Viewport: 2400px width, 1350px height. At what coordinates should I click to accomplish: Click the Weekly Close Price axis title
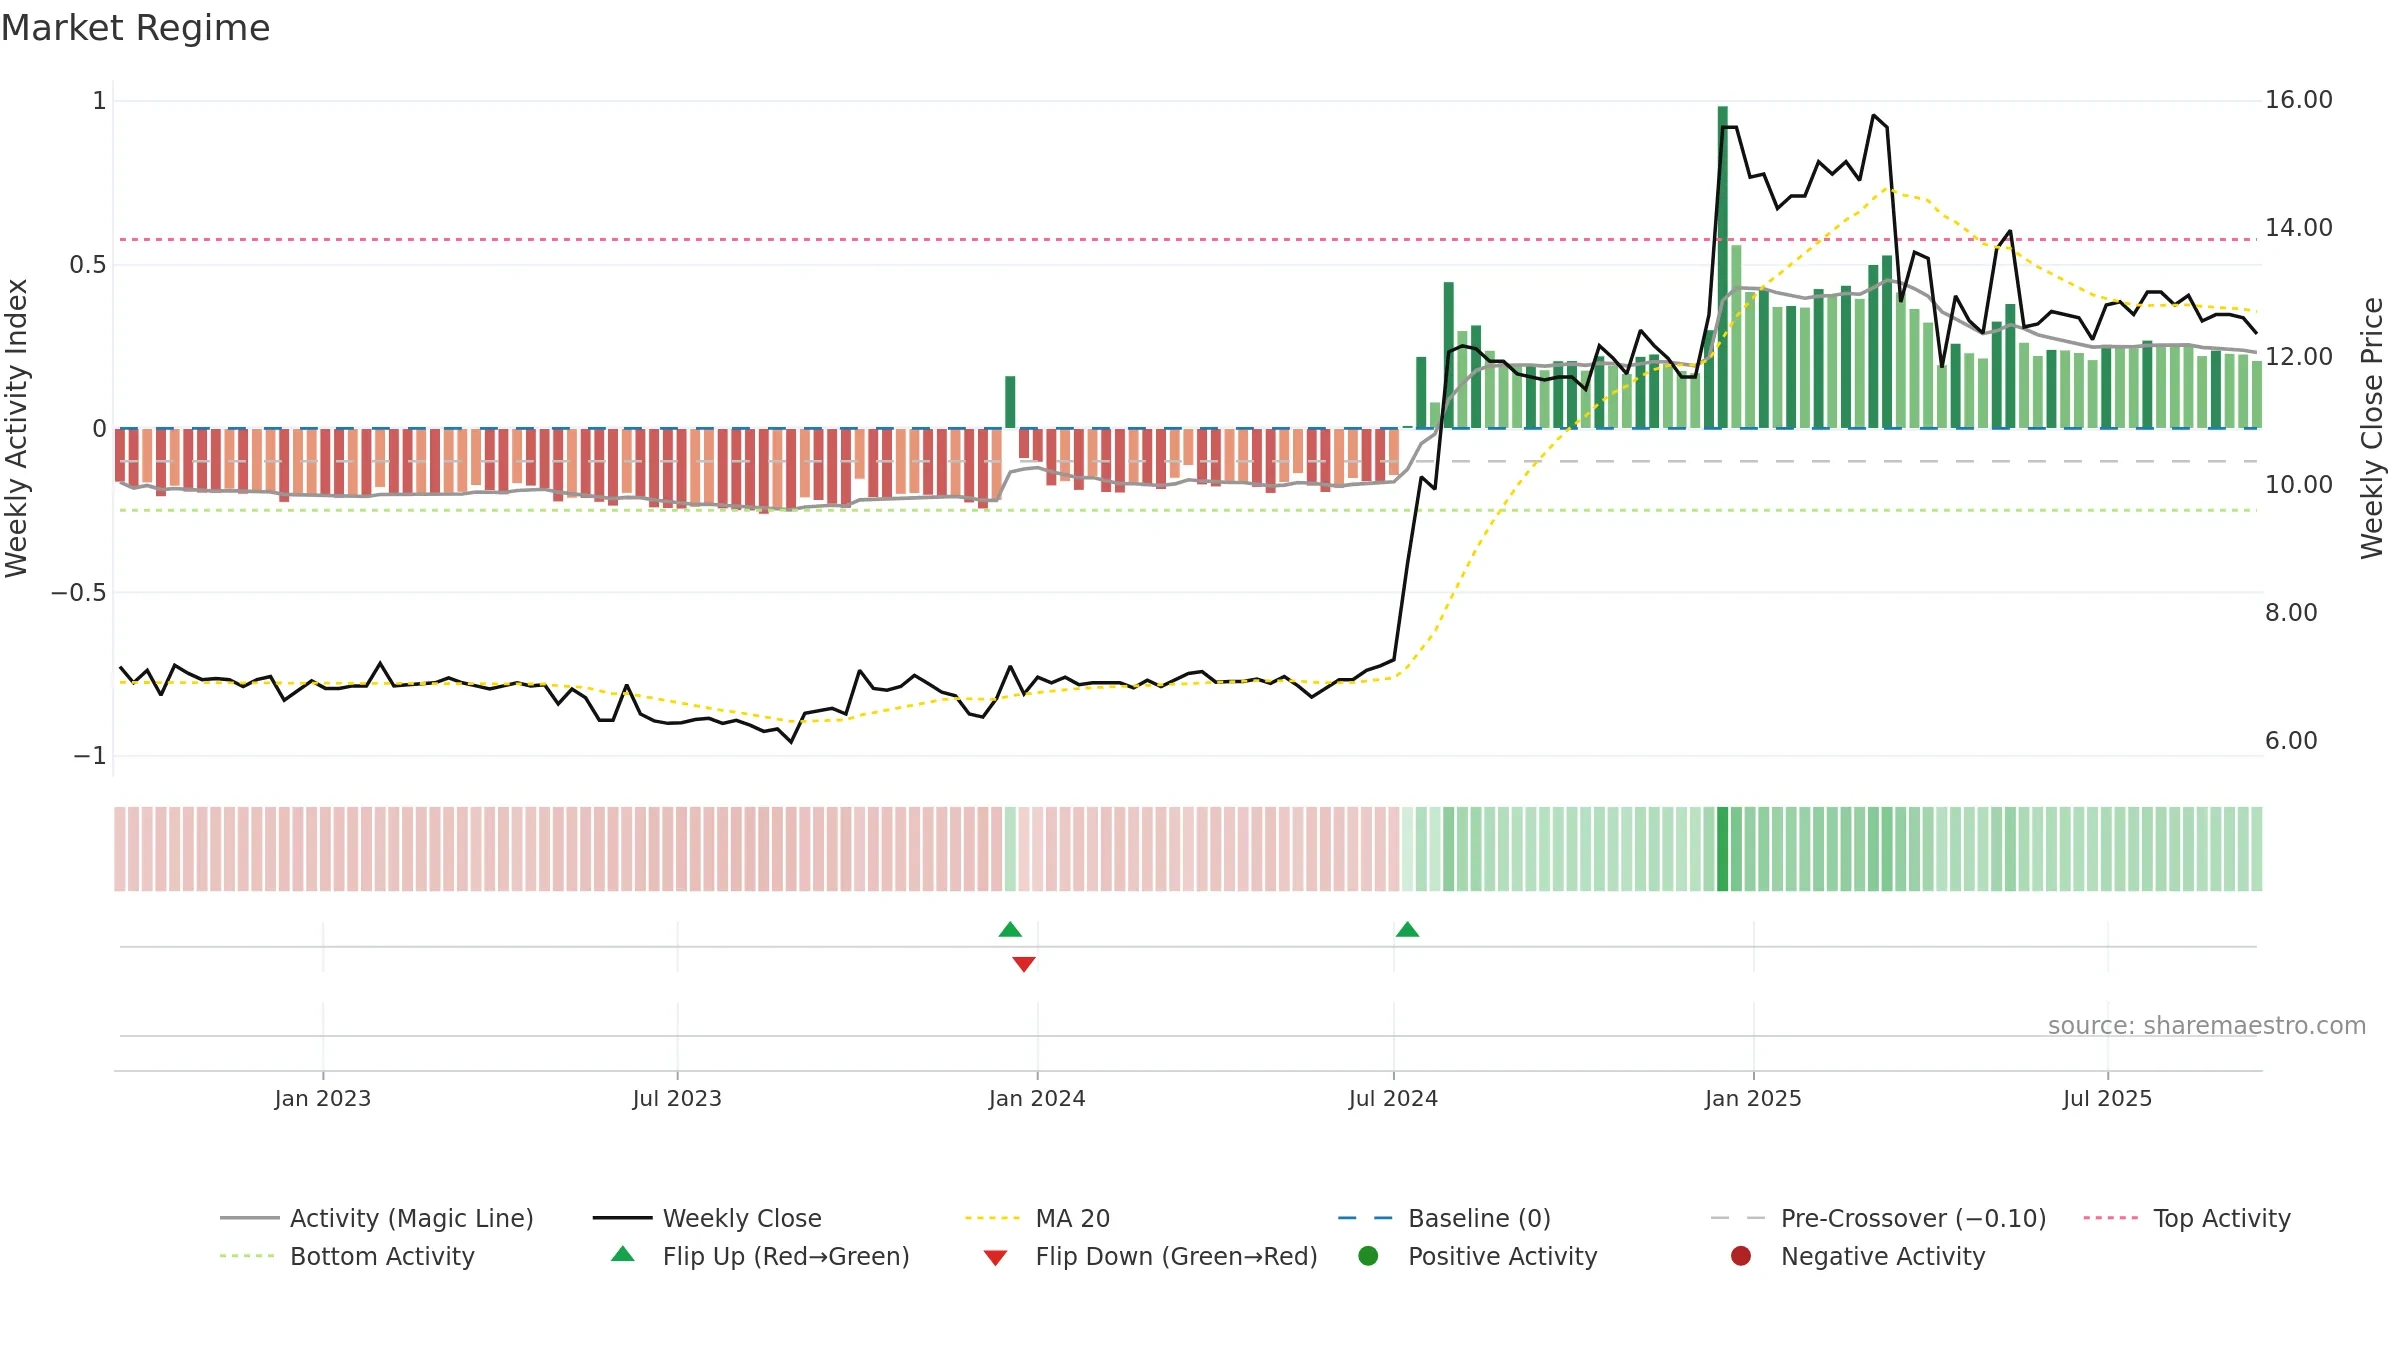click(x=2372, y=428)
